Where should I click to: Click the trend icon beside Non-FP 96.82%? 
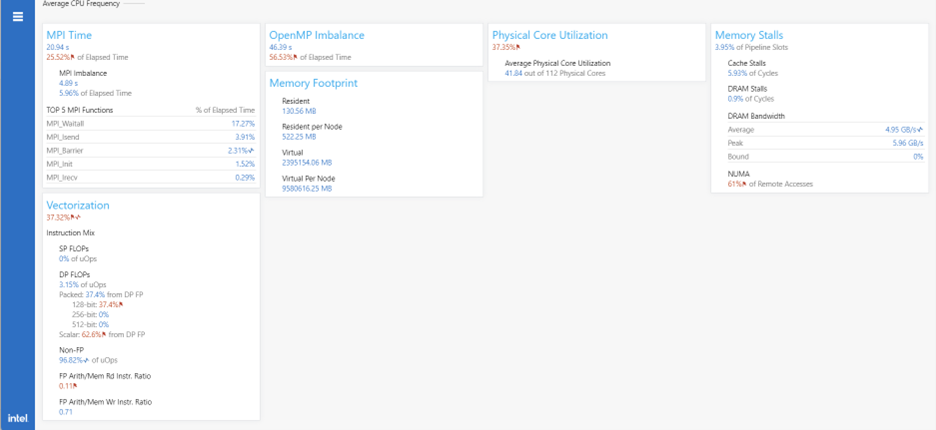[x=87, y=360]
